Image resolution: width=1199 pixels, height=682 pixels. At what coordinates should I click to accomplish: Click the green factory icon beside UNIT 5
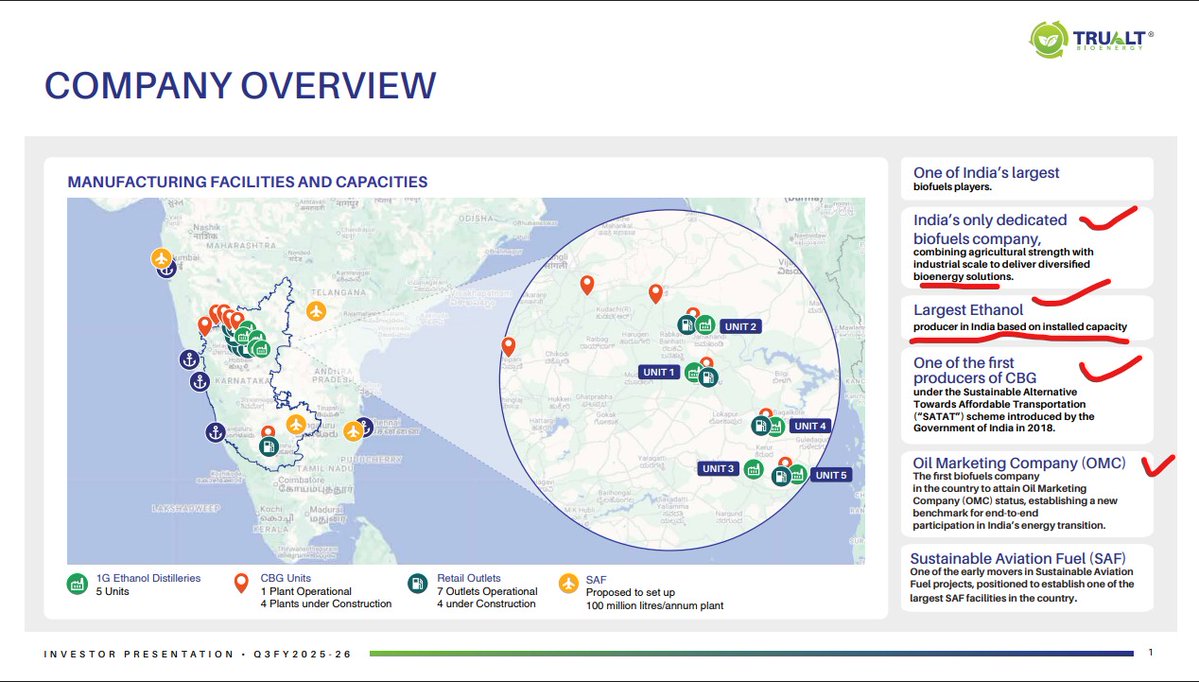click(798, 475)
